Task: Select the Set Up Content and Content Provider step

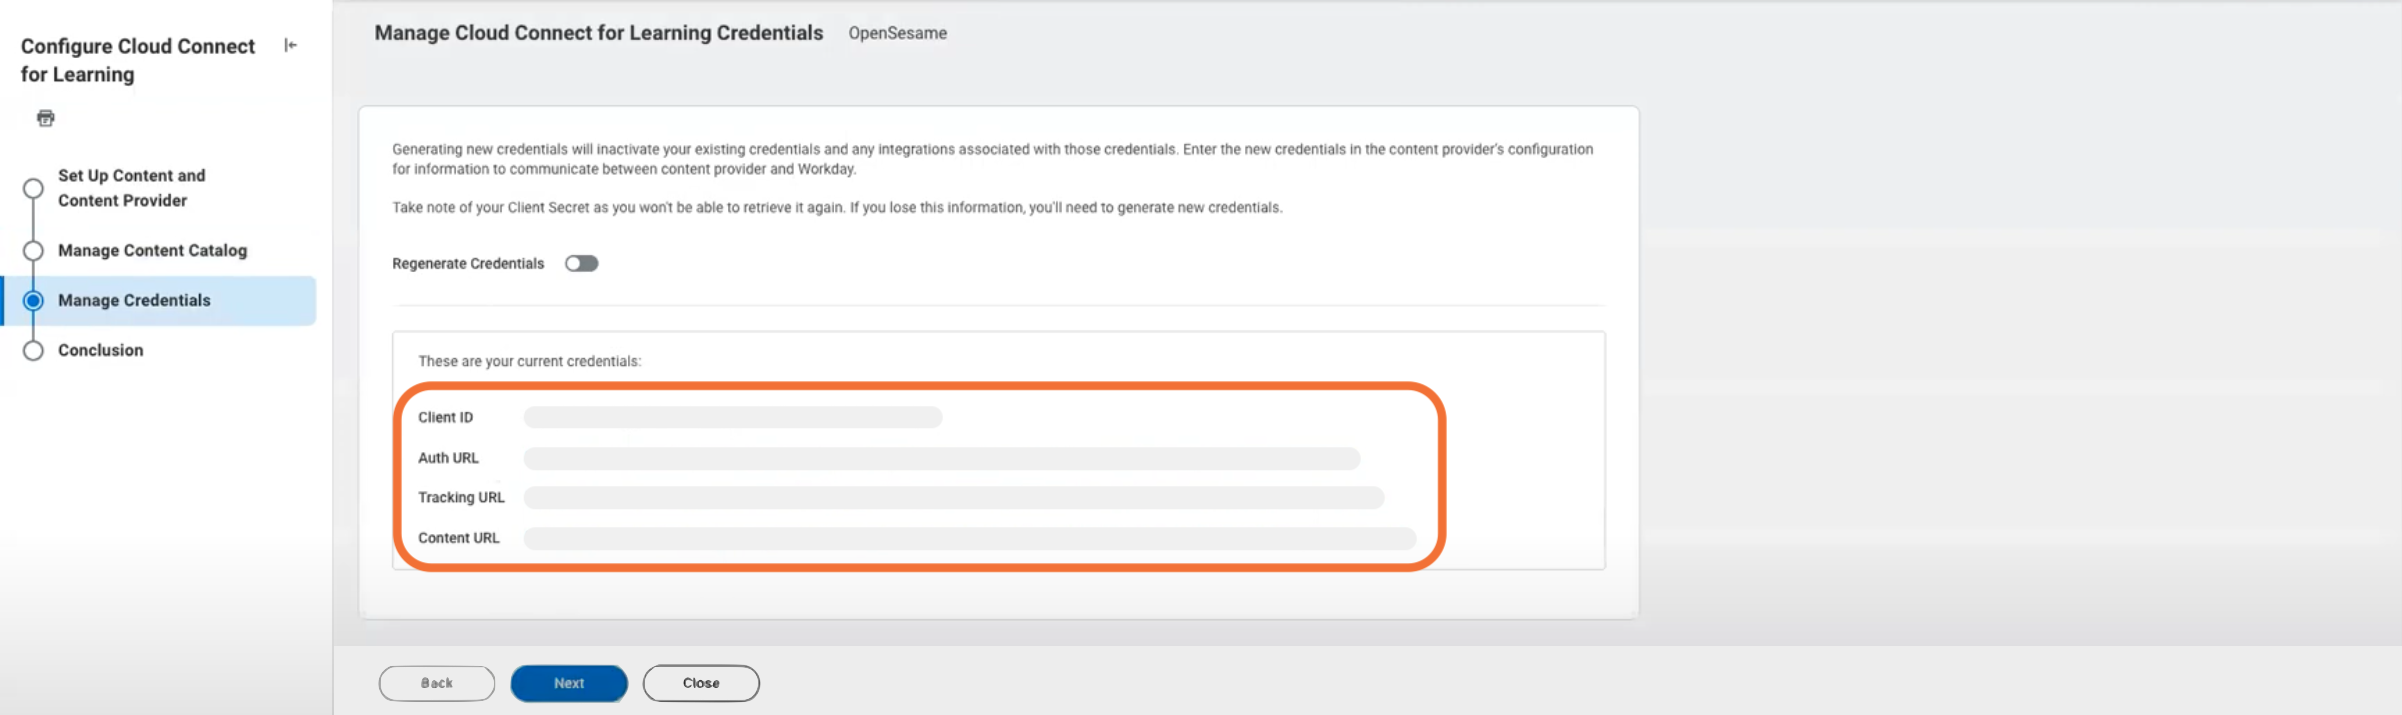Action: 132,188
